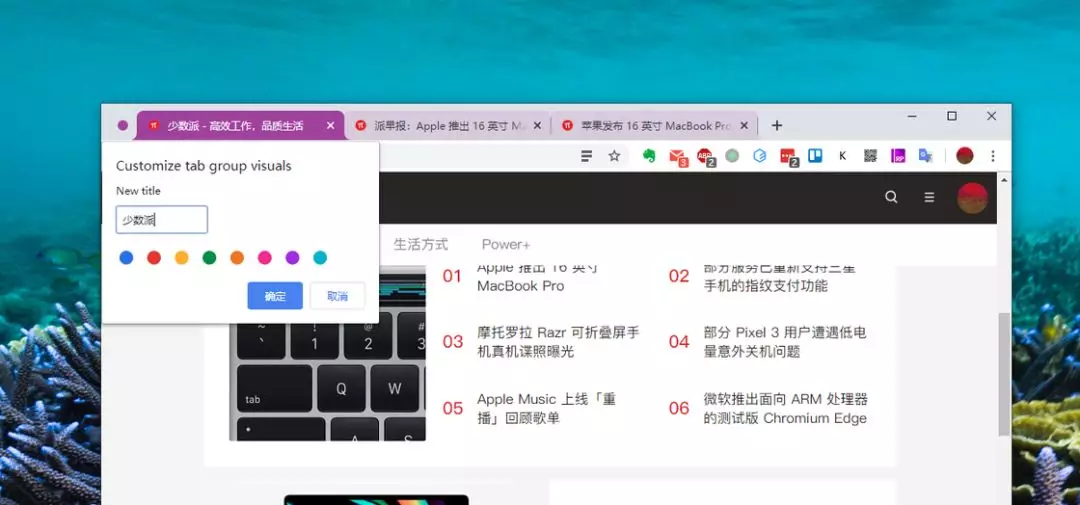
Task: Click the purple tab group dot
Action: [123, 126]
